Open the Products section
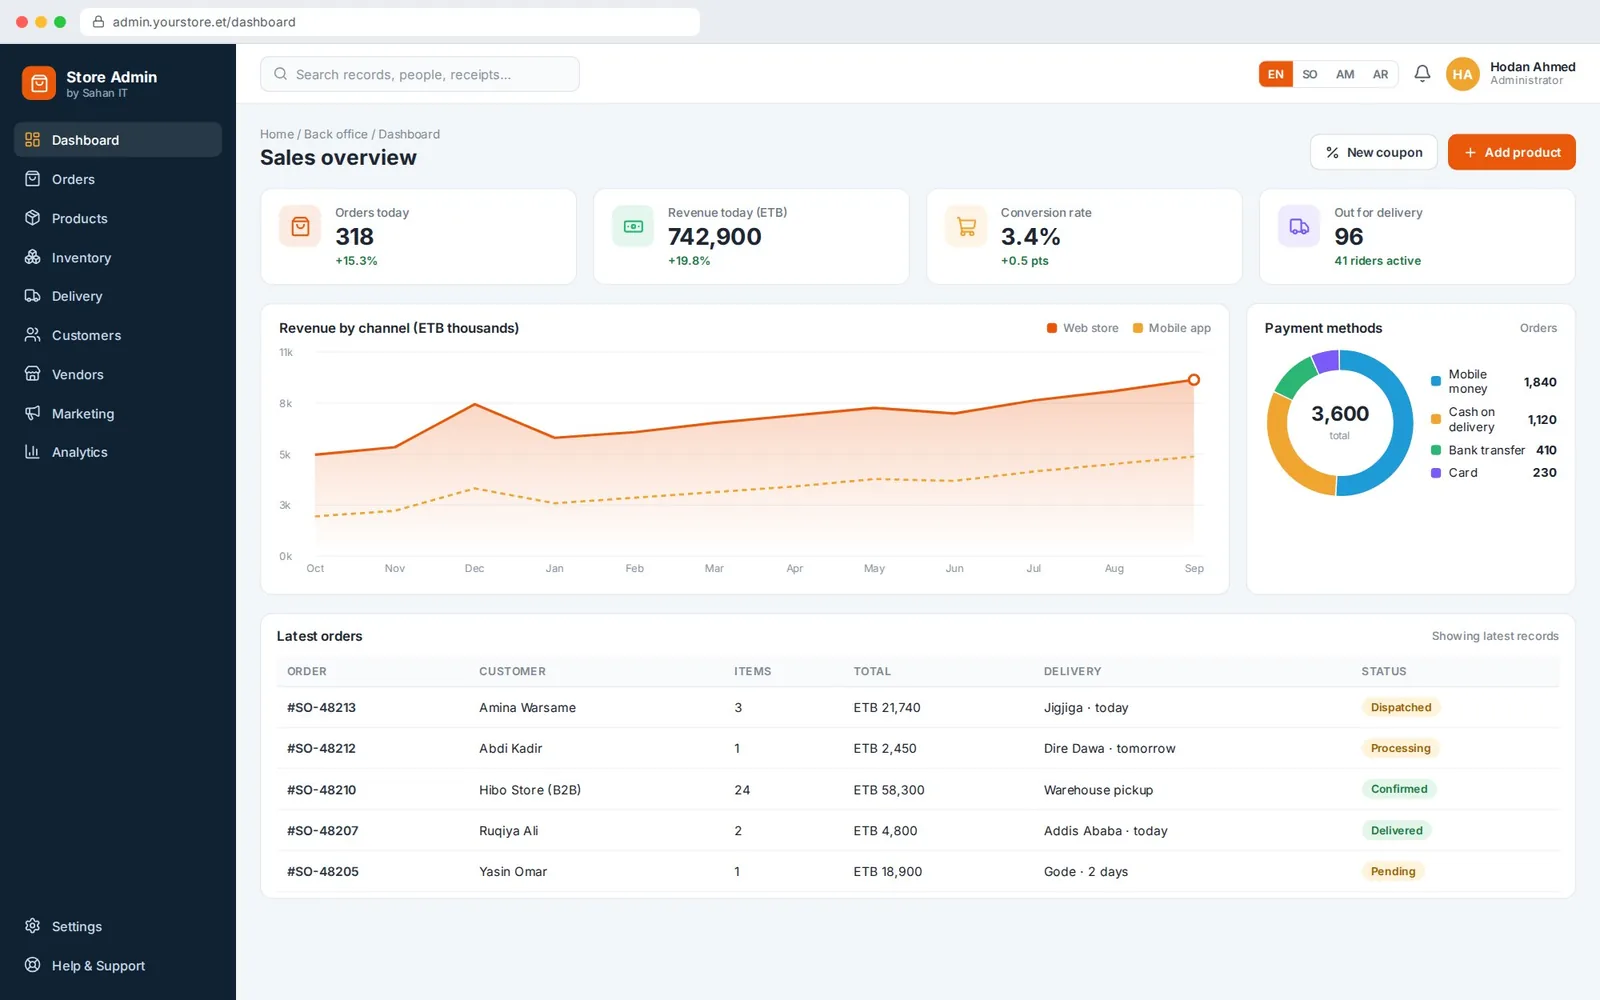The width and height of the screenshot is (1600, 1000). point(118,218)
